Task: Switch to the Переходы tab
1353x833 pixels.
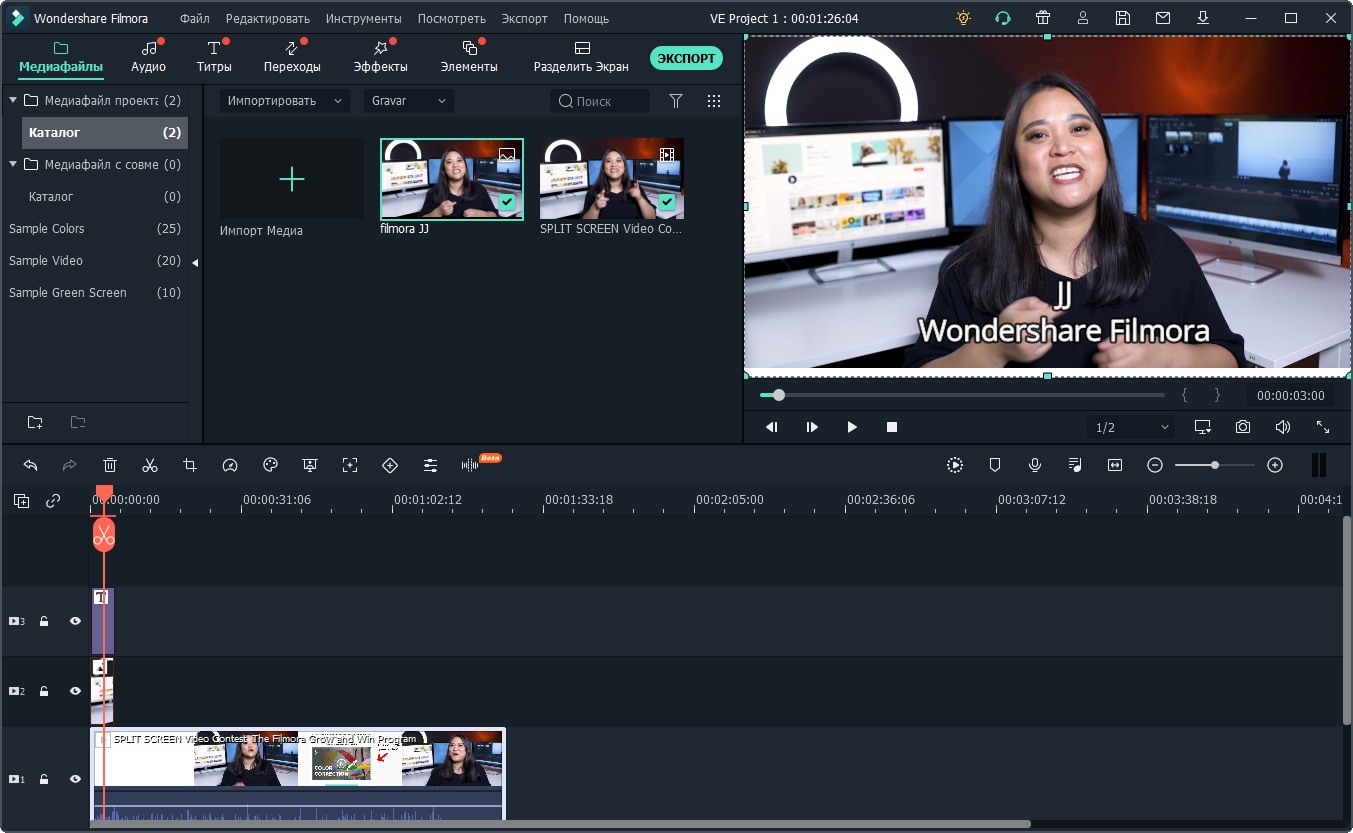Action: [x=292, y=57]
